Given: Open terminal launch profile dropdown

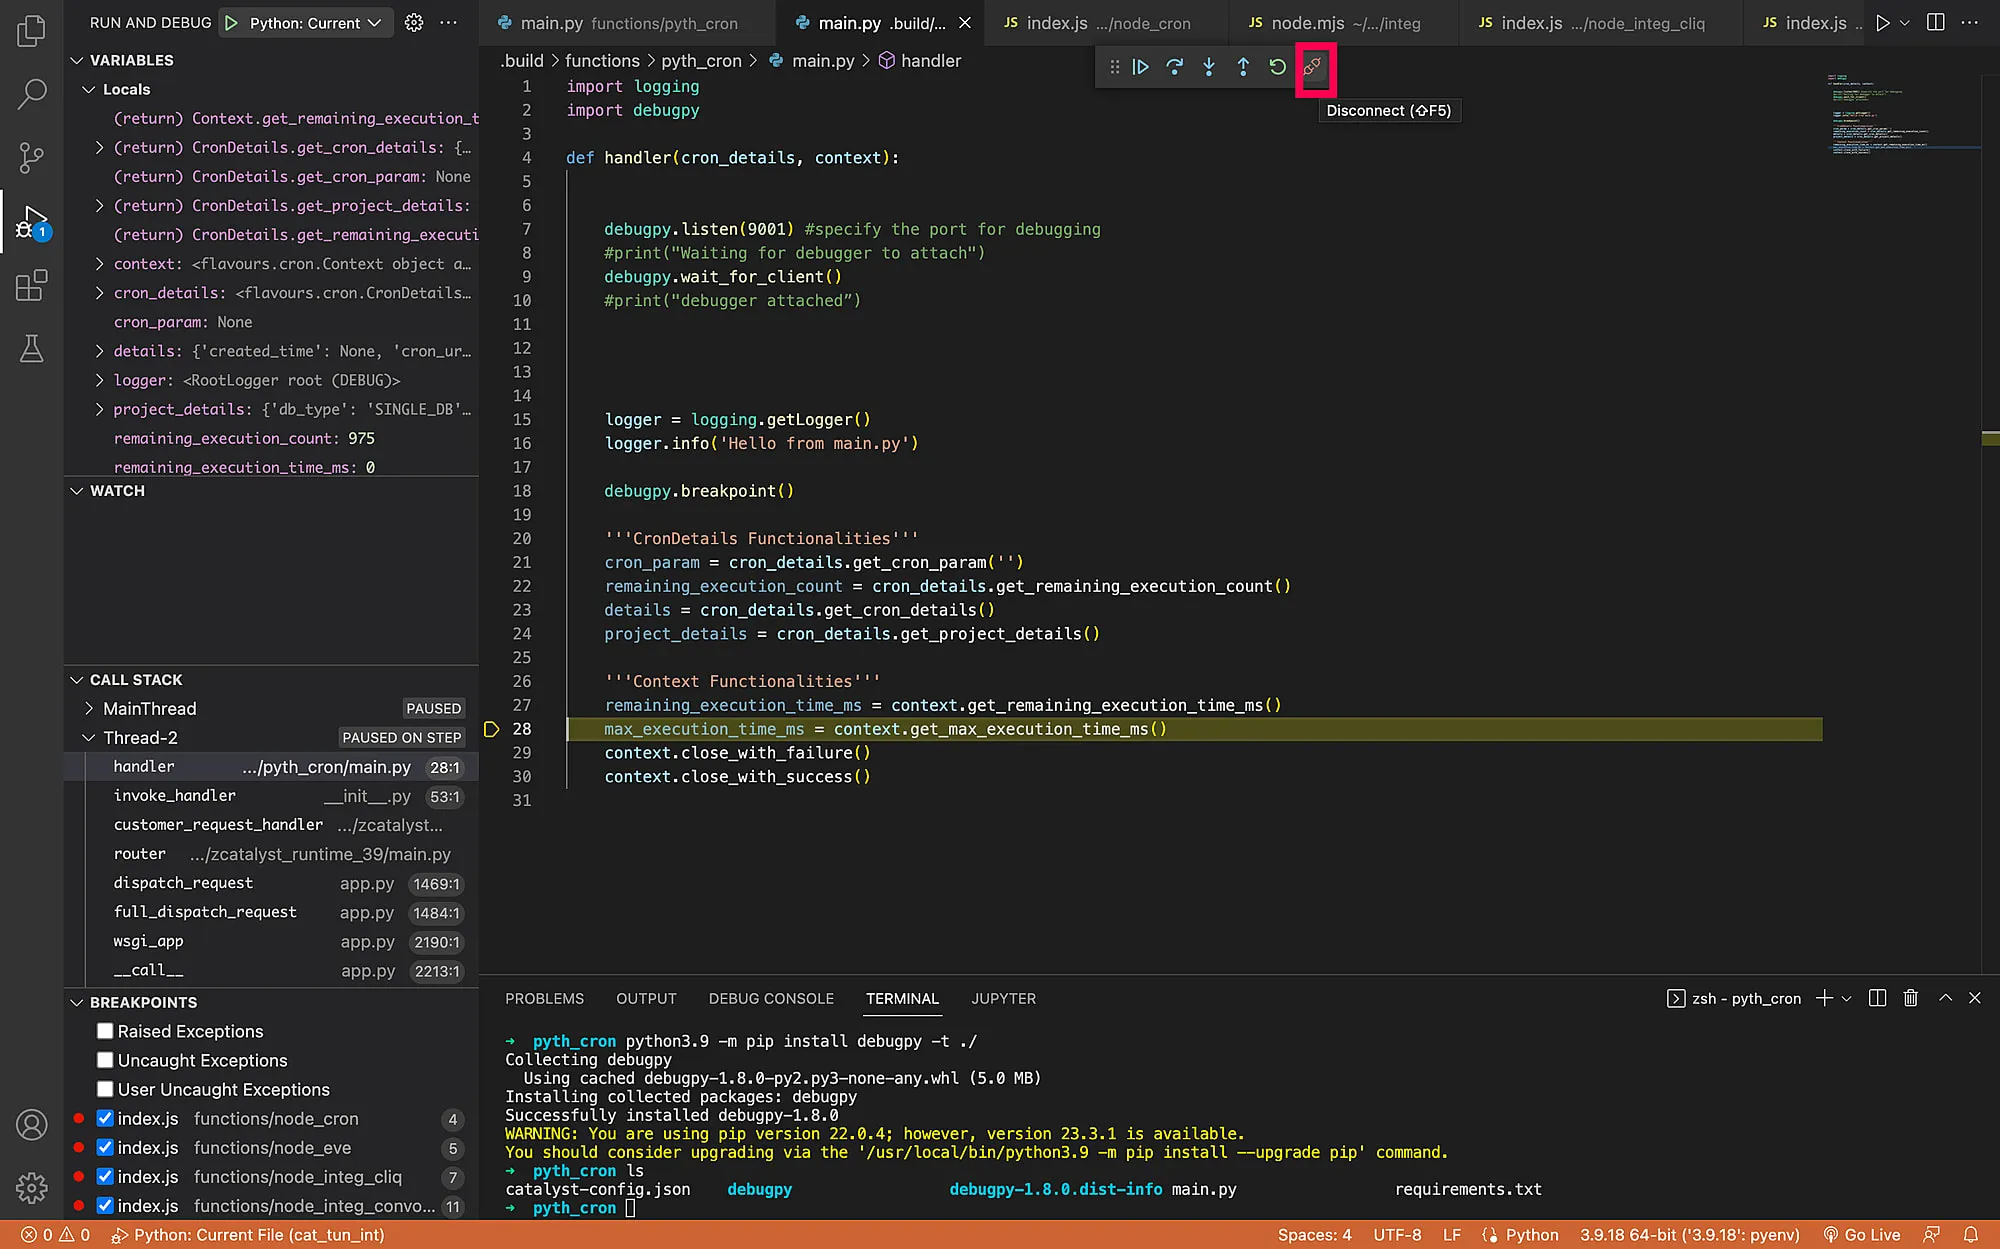Looking at the screenshot, I should click(1847, 998).
